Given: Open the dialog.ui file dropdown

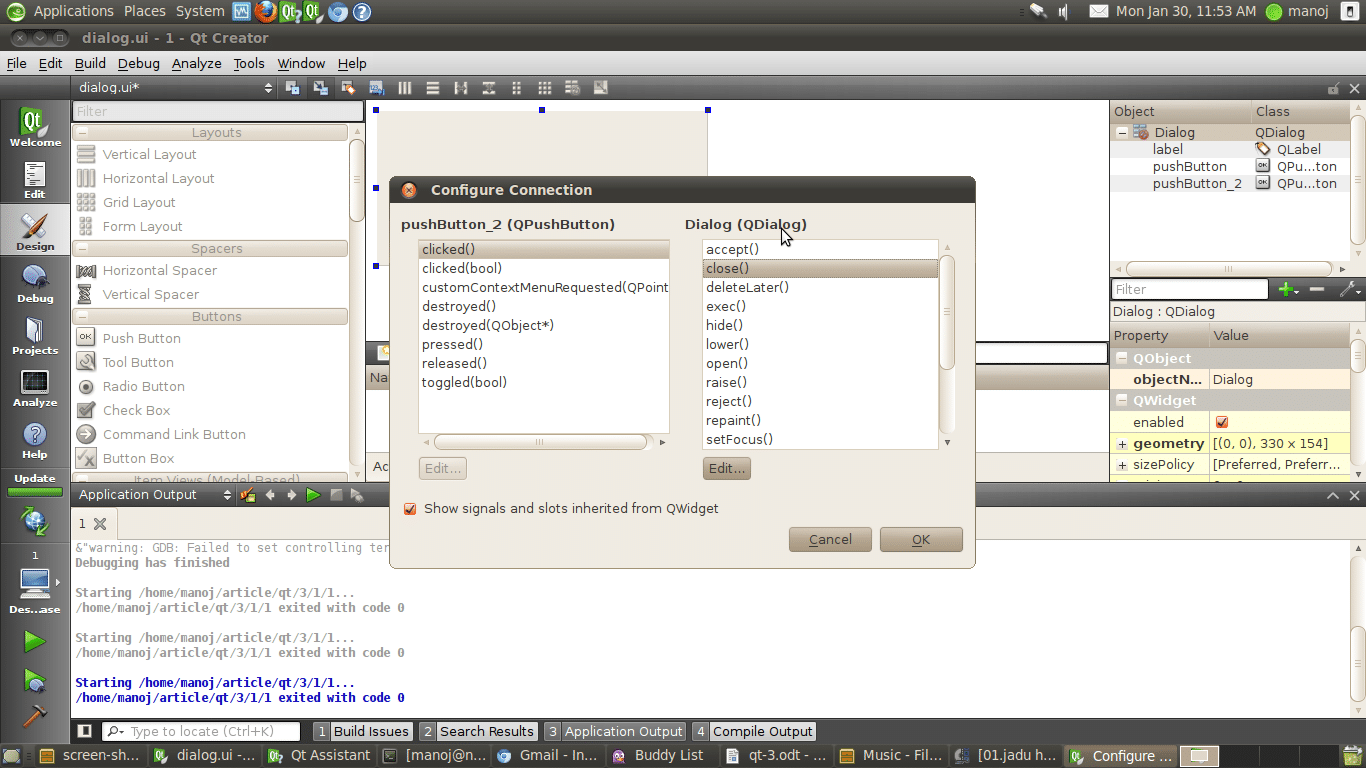Looking at the screenshot, I should coord(268,88).
